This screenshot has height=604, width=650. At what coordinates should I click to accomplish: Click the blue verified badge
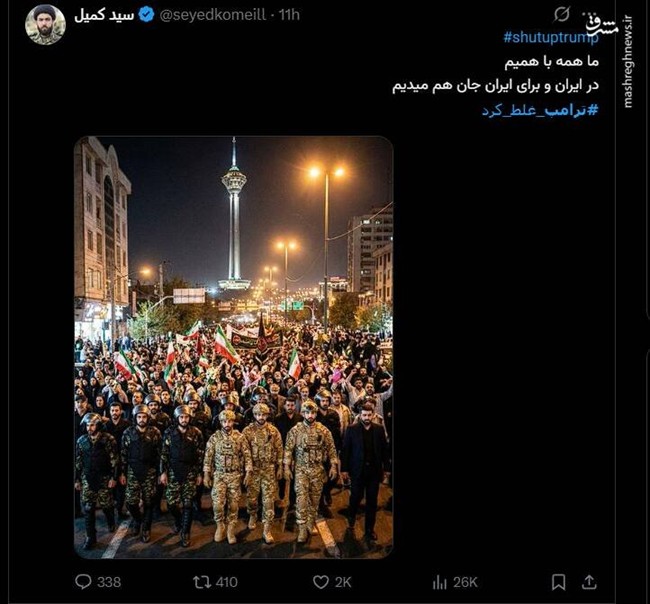click(x=146, y=15)
